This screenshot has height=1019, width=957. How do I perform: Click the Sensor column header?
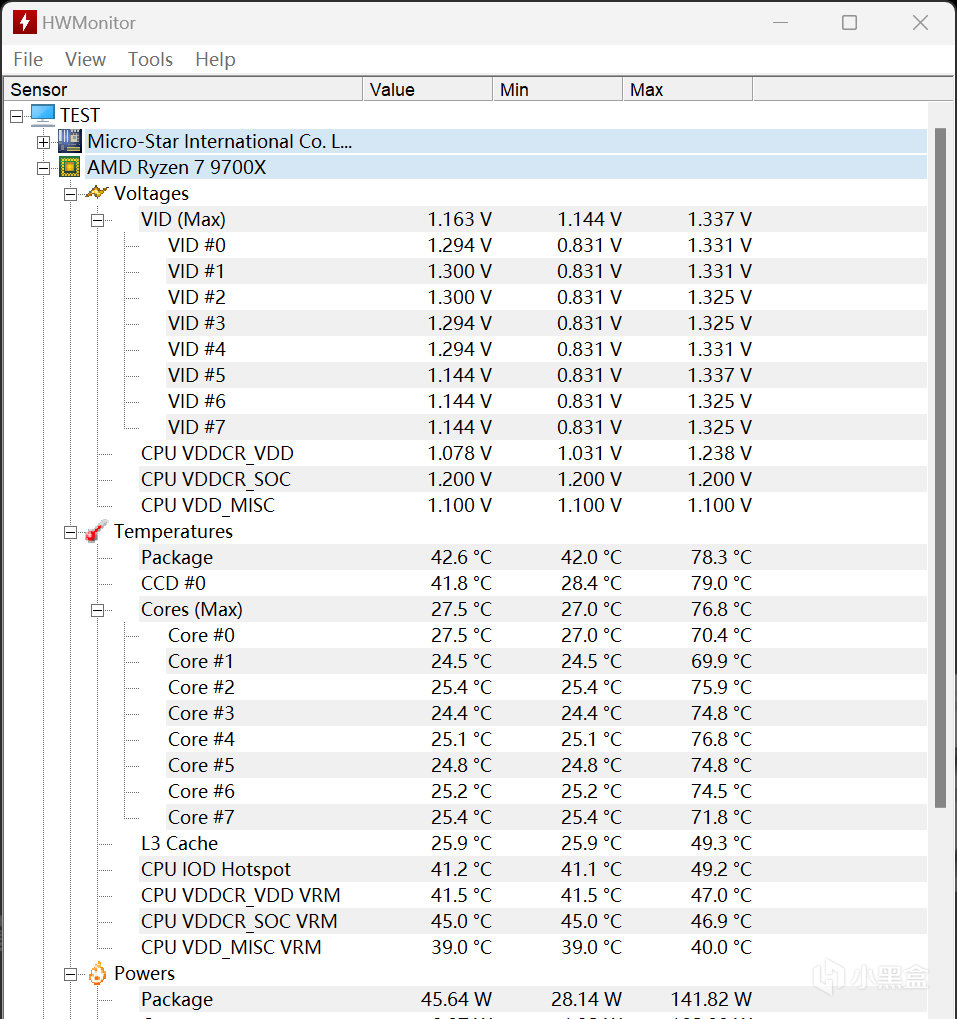click(x=183, y=89)
